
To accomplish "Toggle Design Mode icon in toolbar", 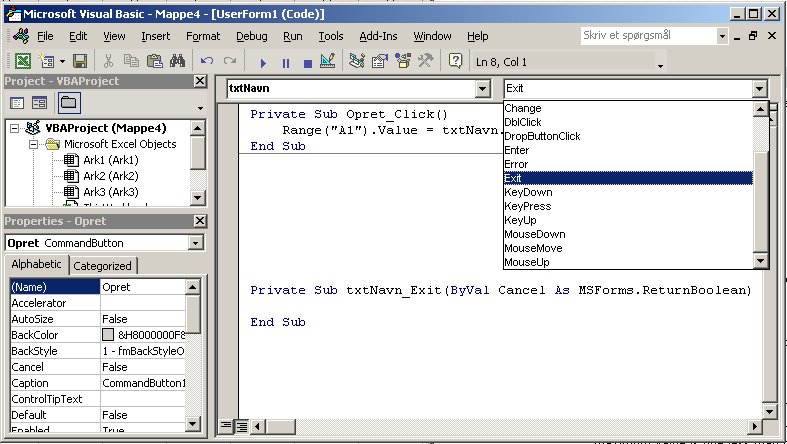I will coord(329,62).
